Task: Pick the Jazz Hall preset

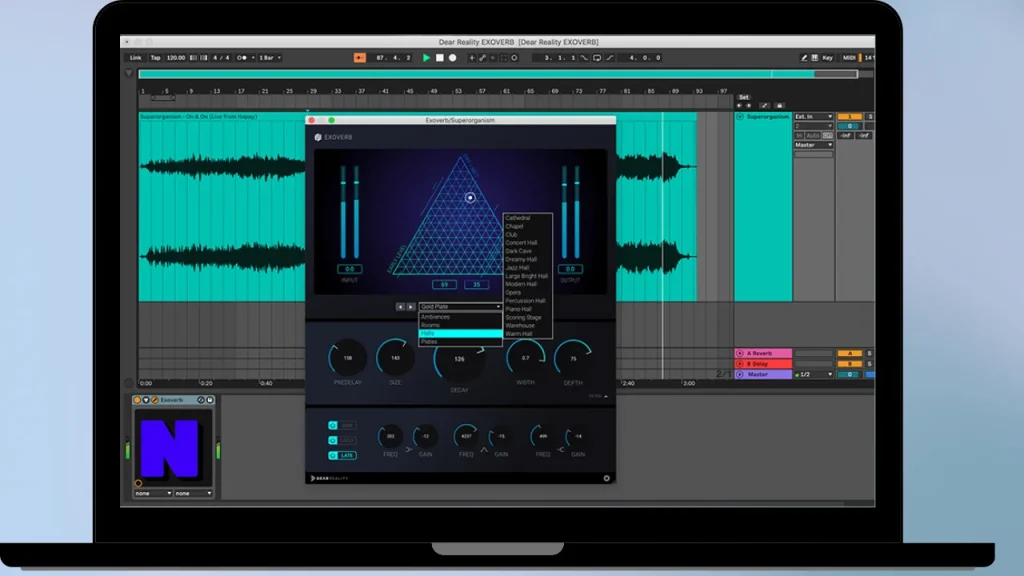Action: tap(528, 268)
